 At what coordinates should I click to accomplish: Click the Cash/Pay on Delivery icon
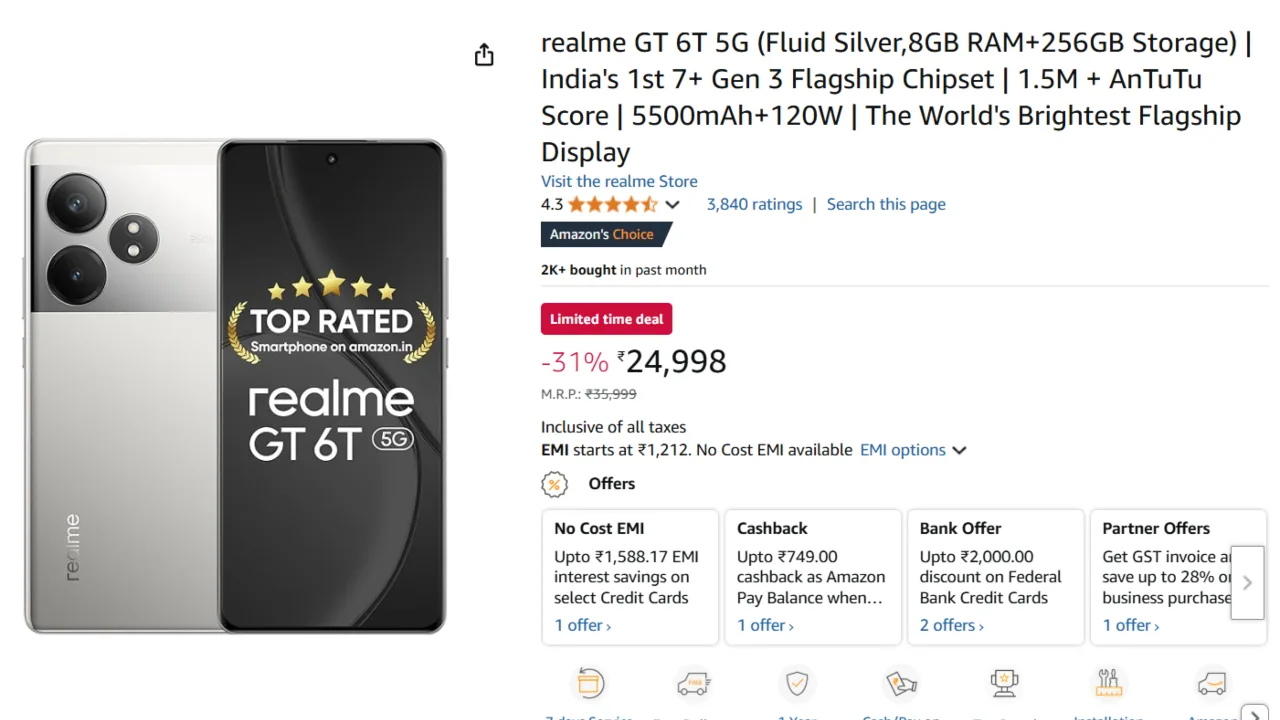click(901, 684)
